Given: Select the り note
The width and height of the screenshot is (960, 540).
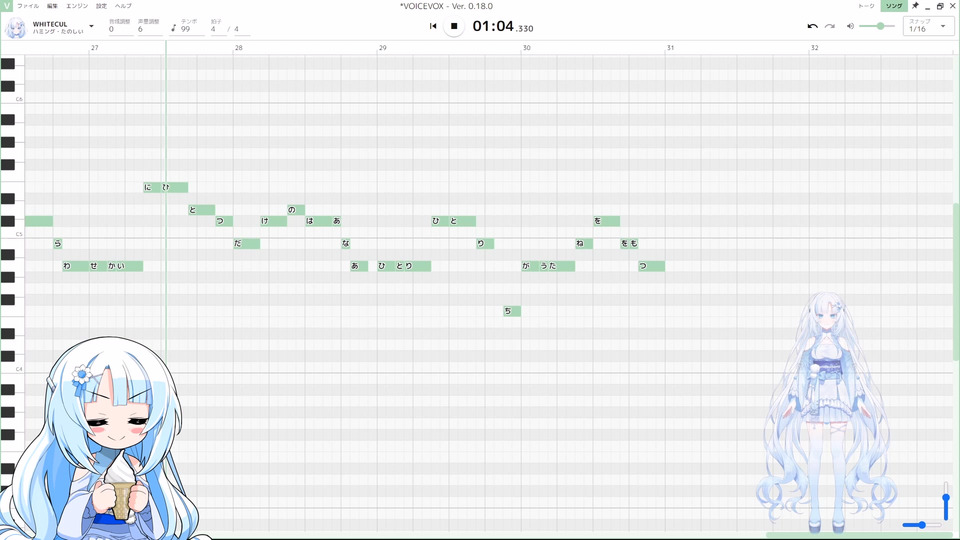Looking at the screenshot, I should point(485,244).
